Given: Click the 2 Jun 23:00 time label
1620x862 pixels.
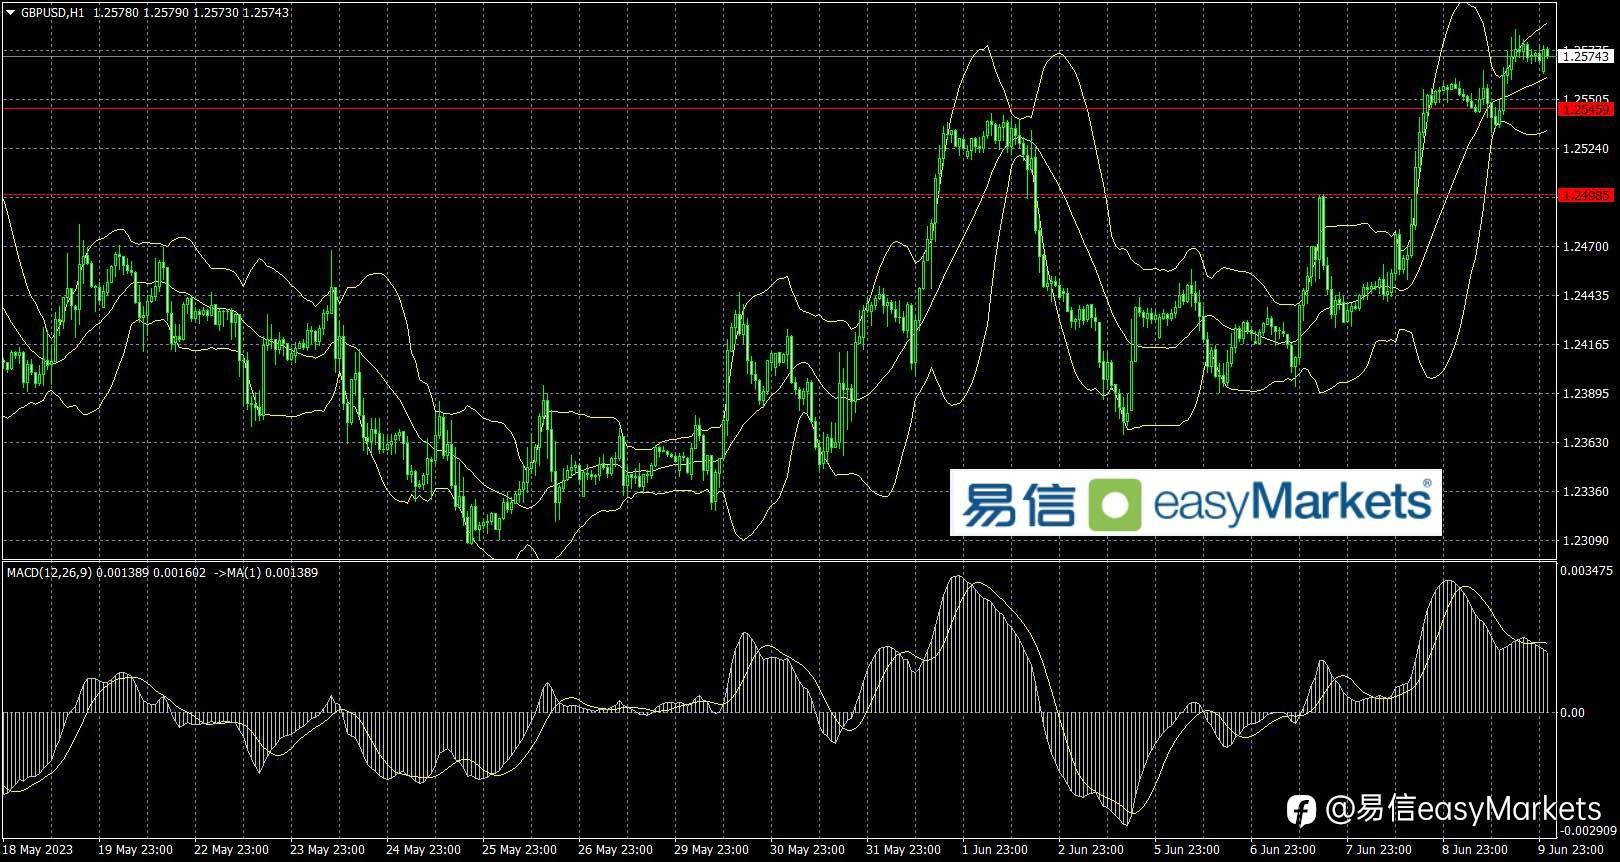Looking at the screenshot, I should coord(1091,850).
